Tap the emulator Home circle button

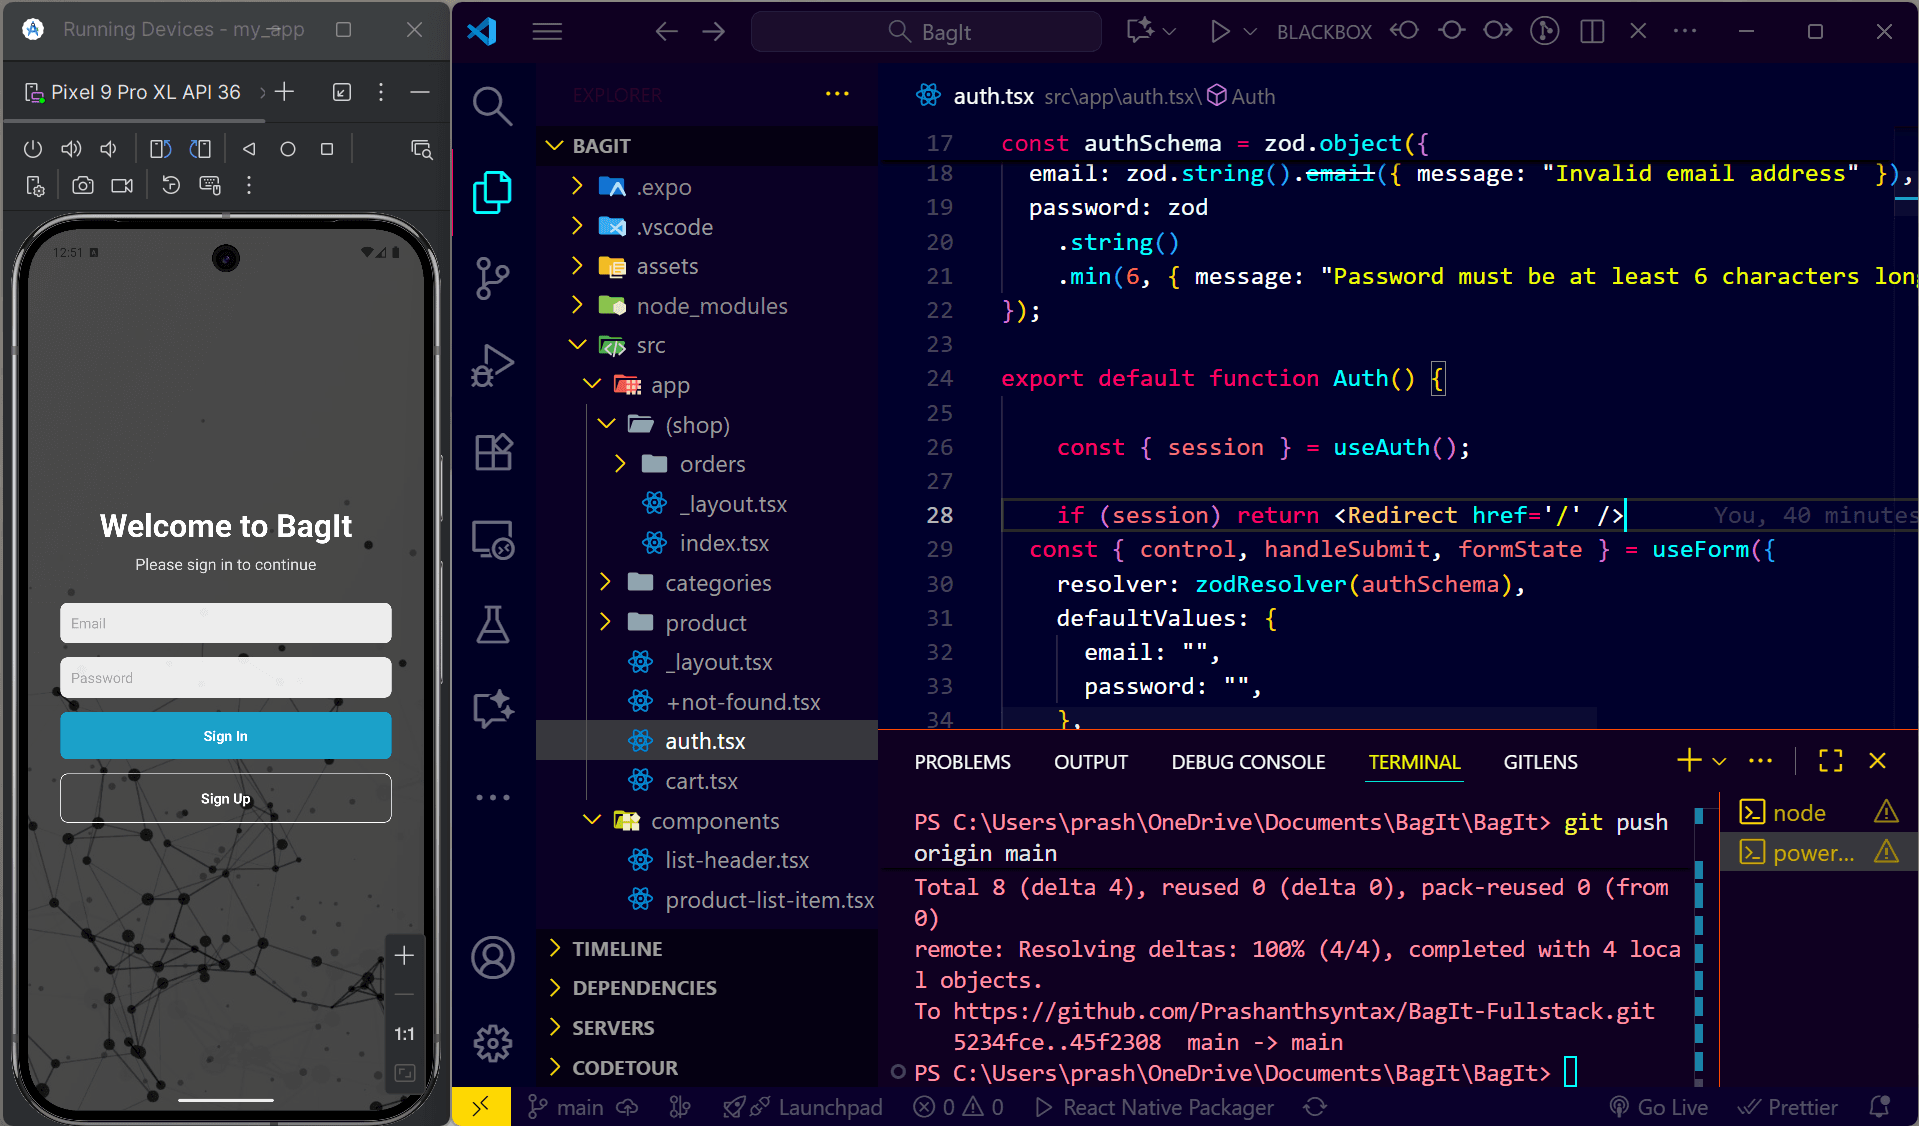pos(288,149)
